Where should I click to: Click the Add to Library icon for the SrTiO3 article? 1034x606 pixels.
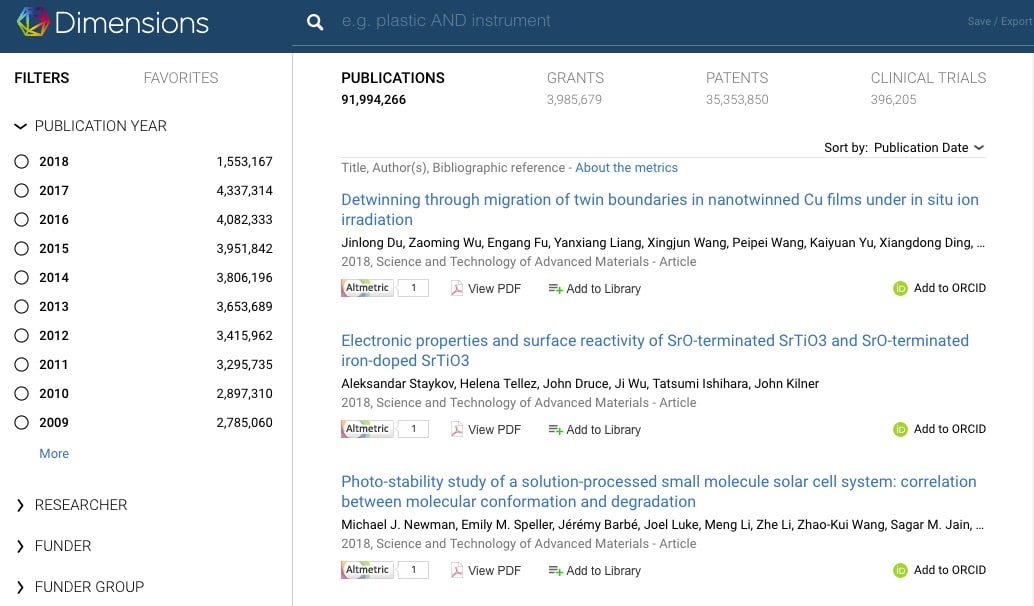click(x=556, y=430)
